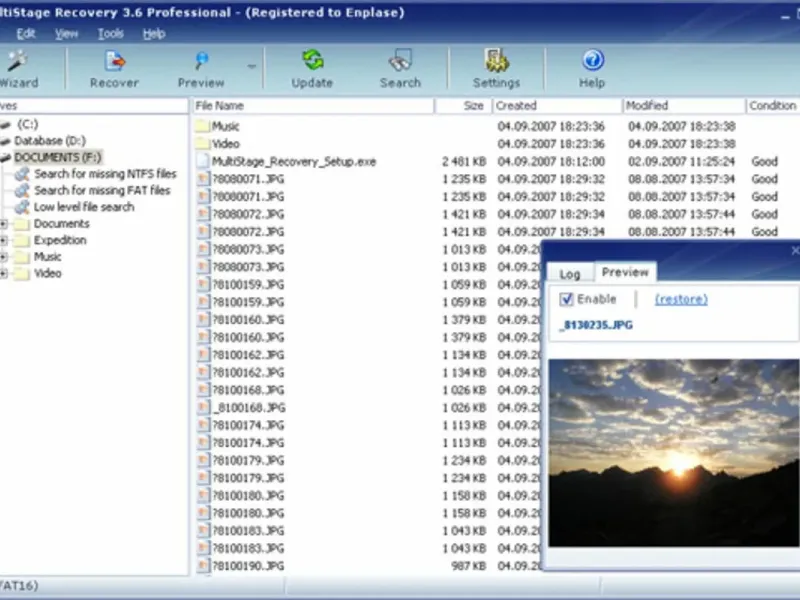Image resolution: width=800 pixels, height=600 pixels.
Task: Choose Low level file search
Action: pyautogui.click(x=84, y=207)
